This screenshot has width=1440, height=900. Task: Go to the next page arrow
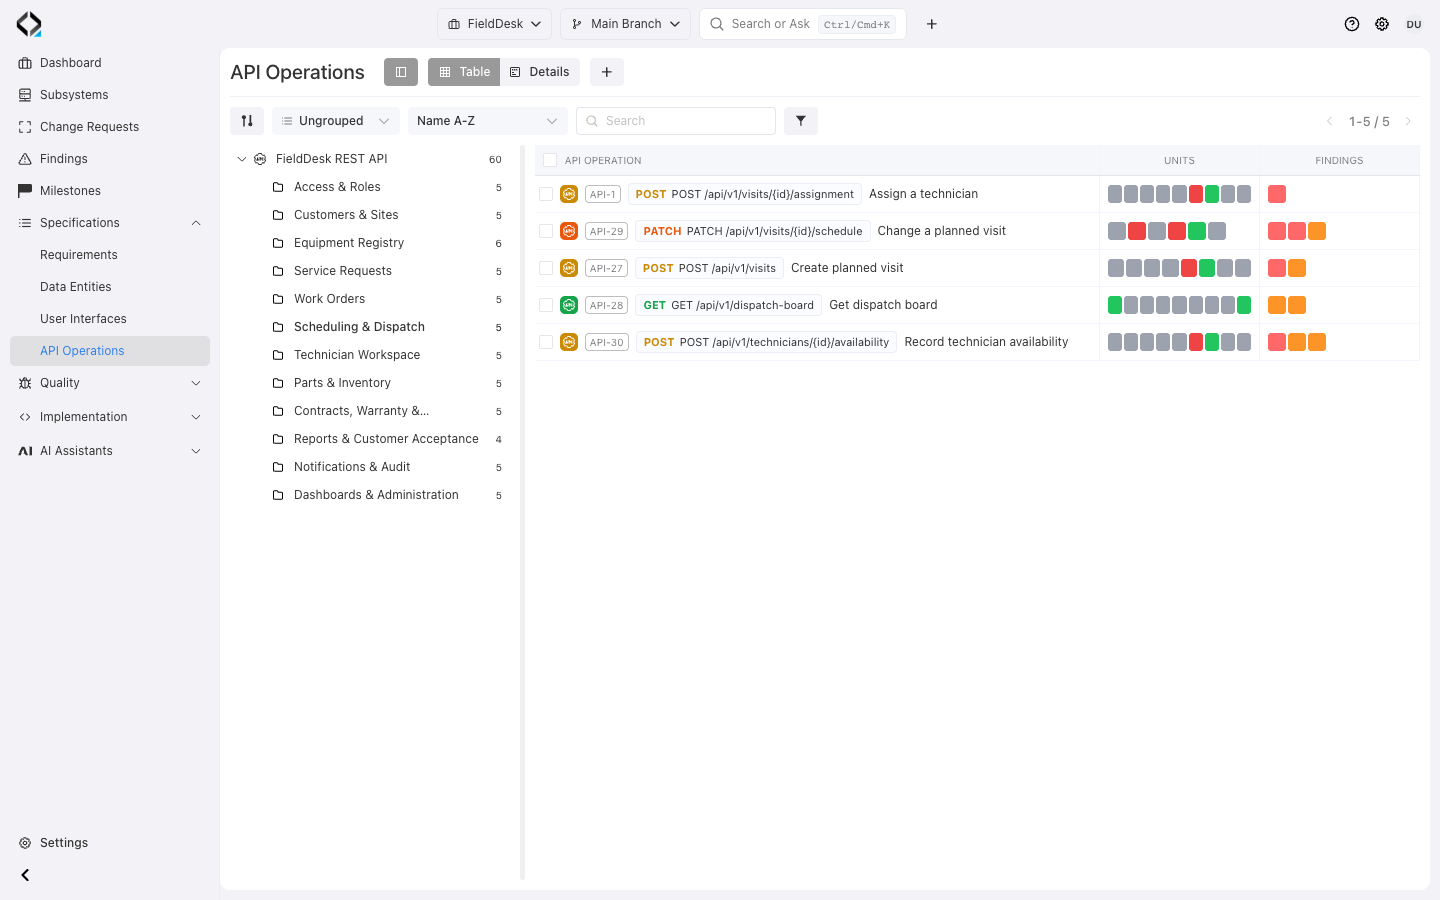tap(1408, 121)
